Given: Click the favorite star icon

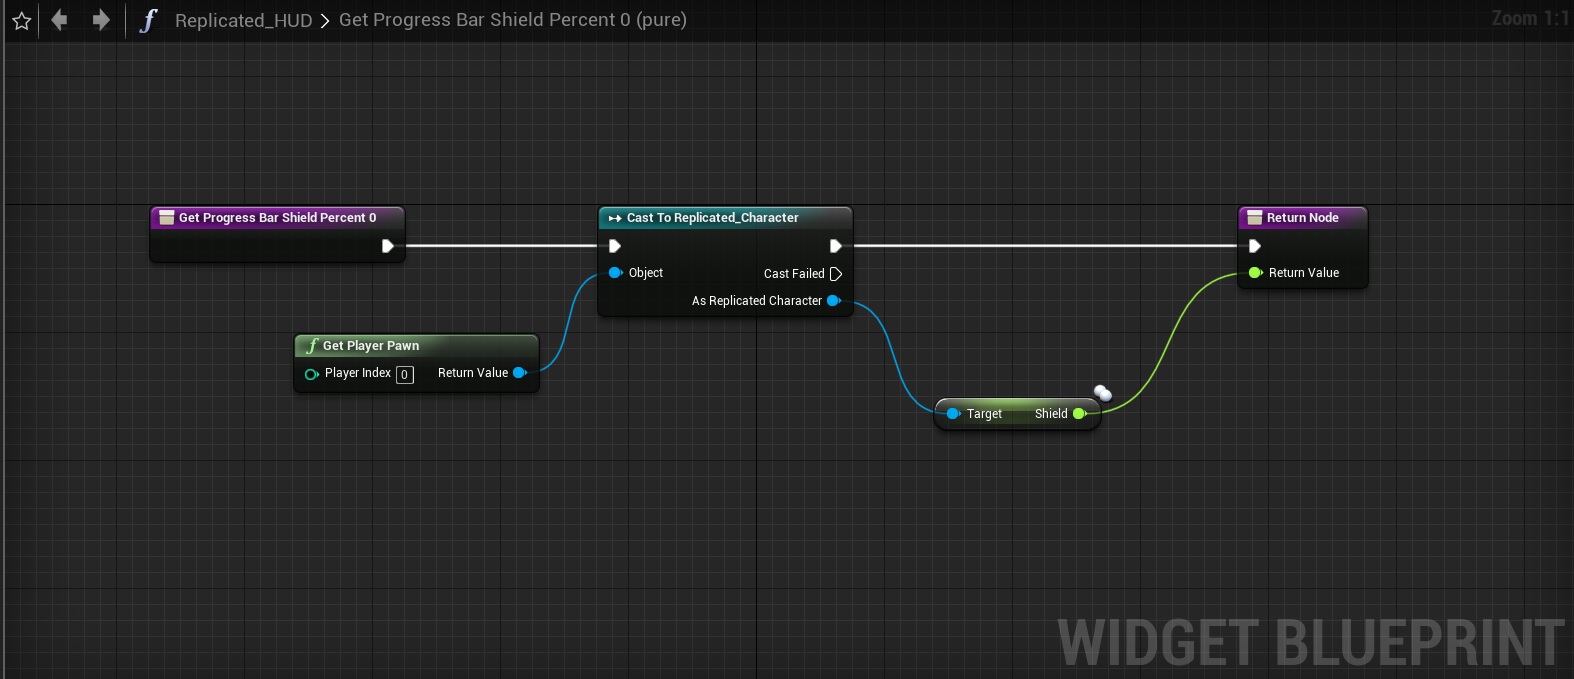Looking at the screenshot, I should (x=21, y=21).
